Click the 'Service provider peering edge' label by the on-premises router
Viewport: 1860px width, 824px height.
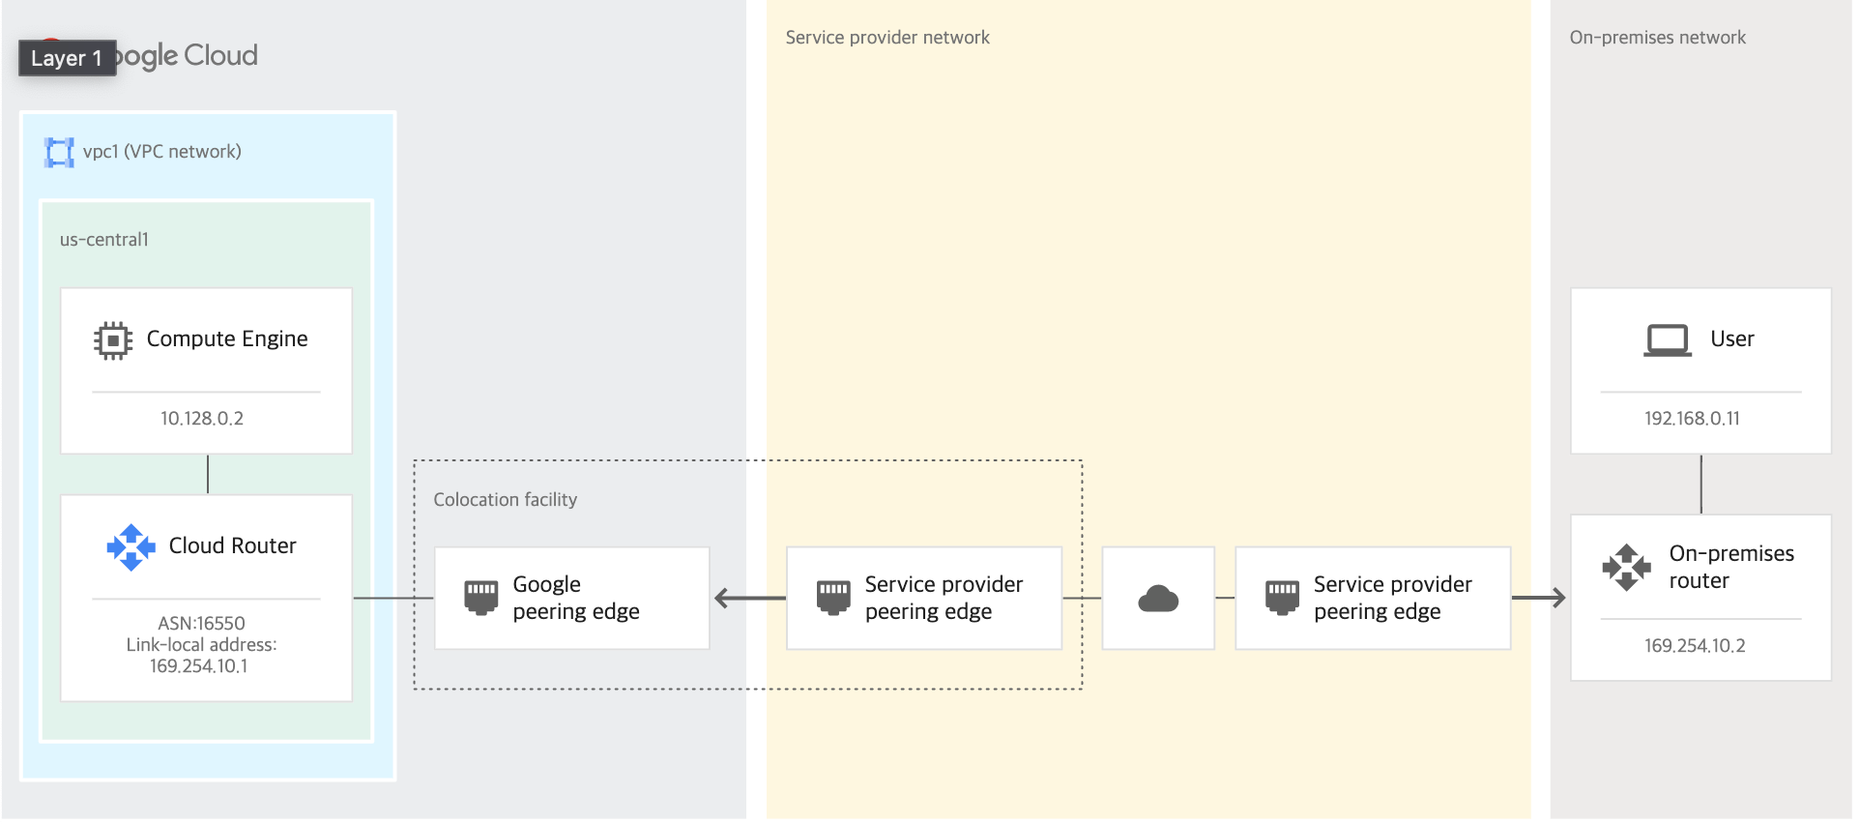[x=1393, y=598]
